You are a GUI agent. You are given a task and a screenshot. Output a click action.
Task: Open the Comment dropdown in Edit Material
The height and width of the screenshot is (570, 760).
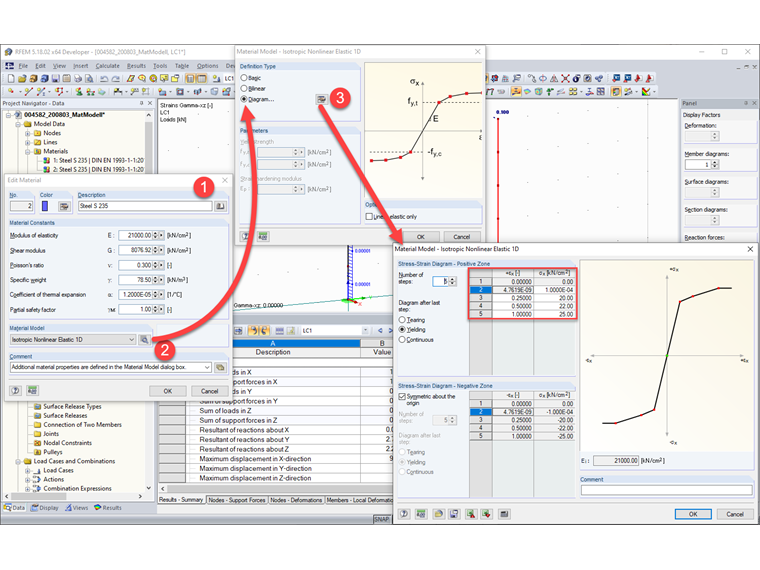click(207, 367)
